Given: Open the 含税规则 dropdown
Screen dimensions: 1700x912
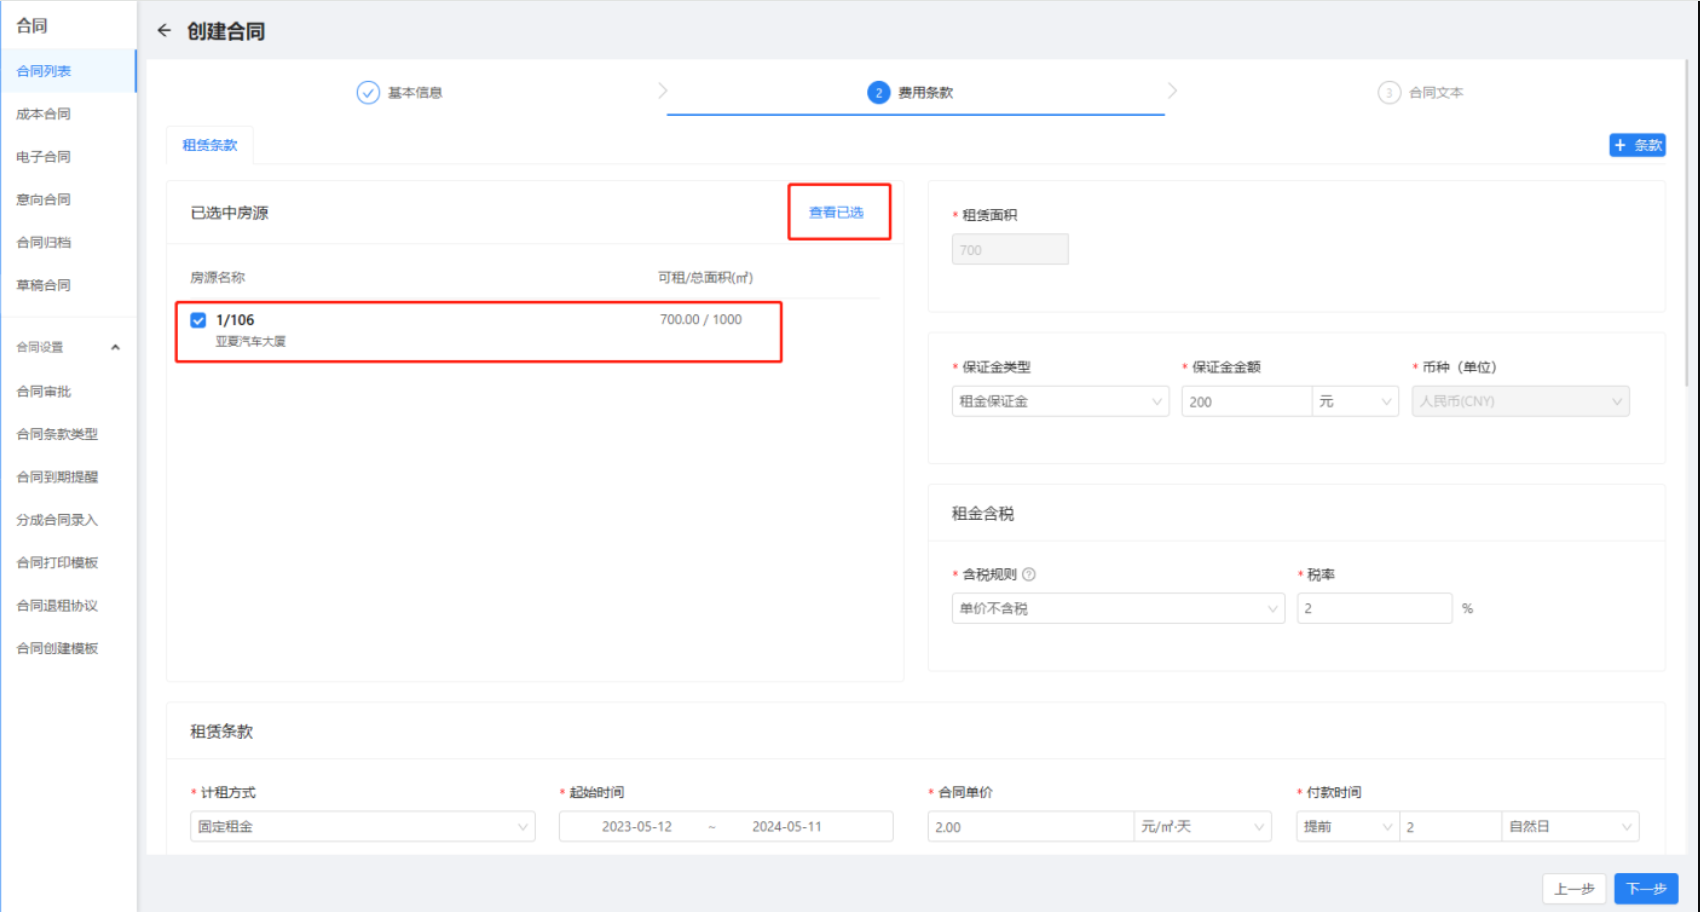Looking at the screenshot, I should click(1117, 609).
